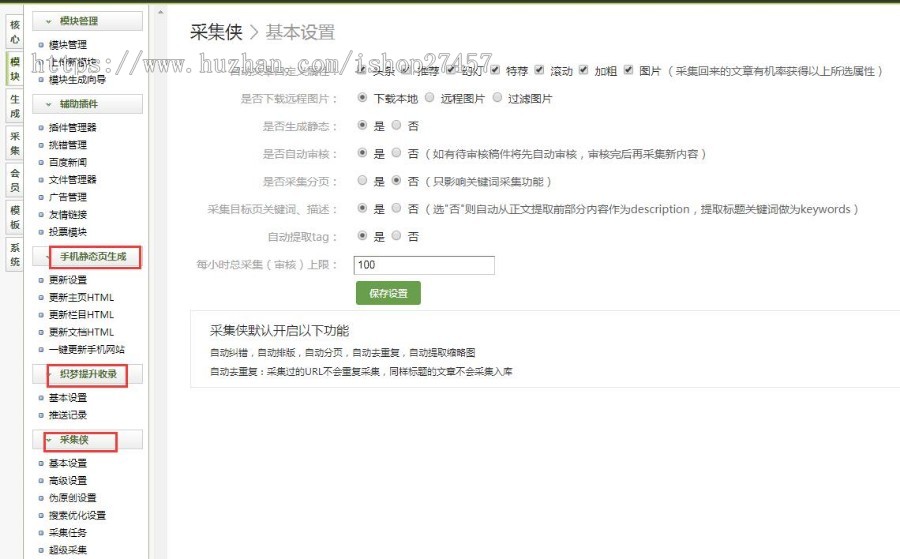The image size is (900, 559).
Task: Open 更新文档HTML in the sidebar
Action: click(x=82, y=332)
